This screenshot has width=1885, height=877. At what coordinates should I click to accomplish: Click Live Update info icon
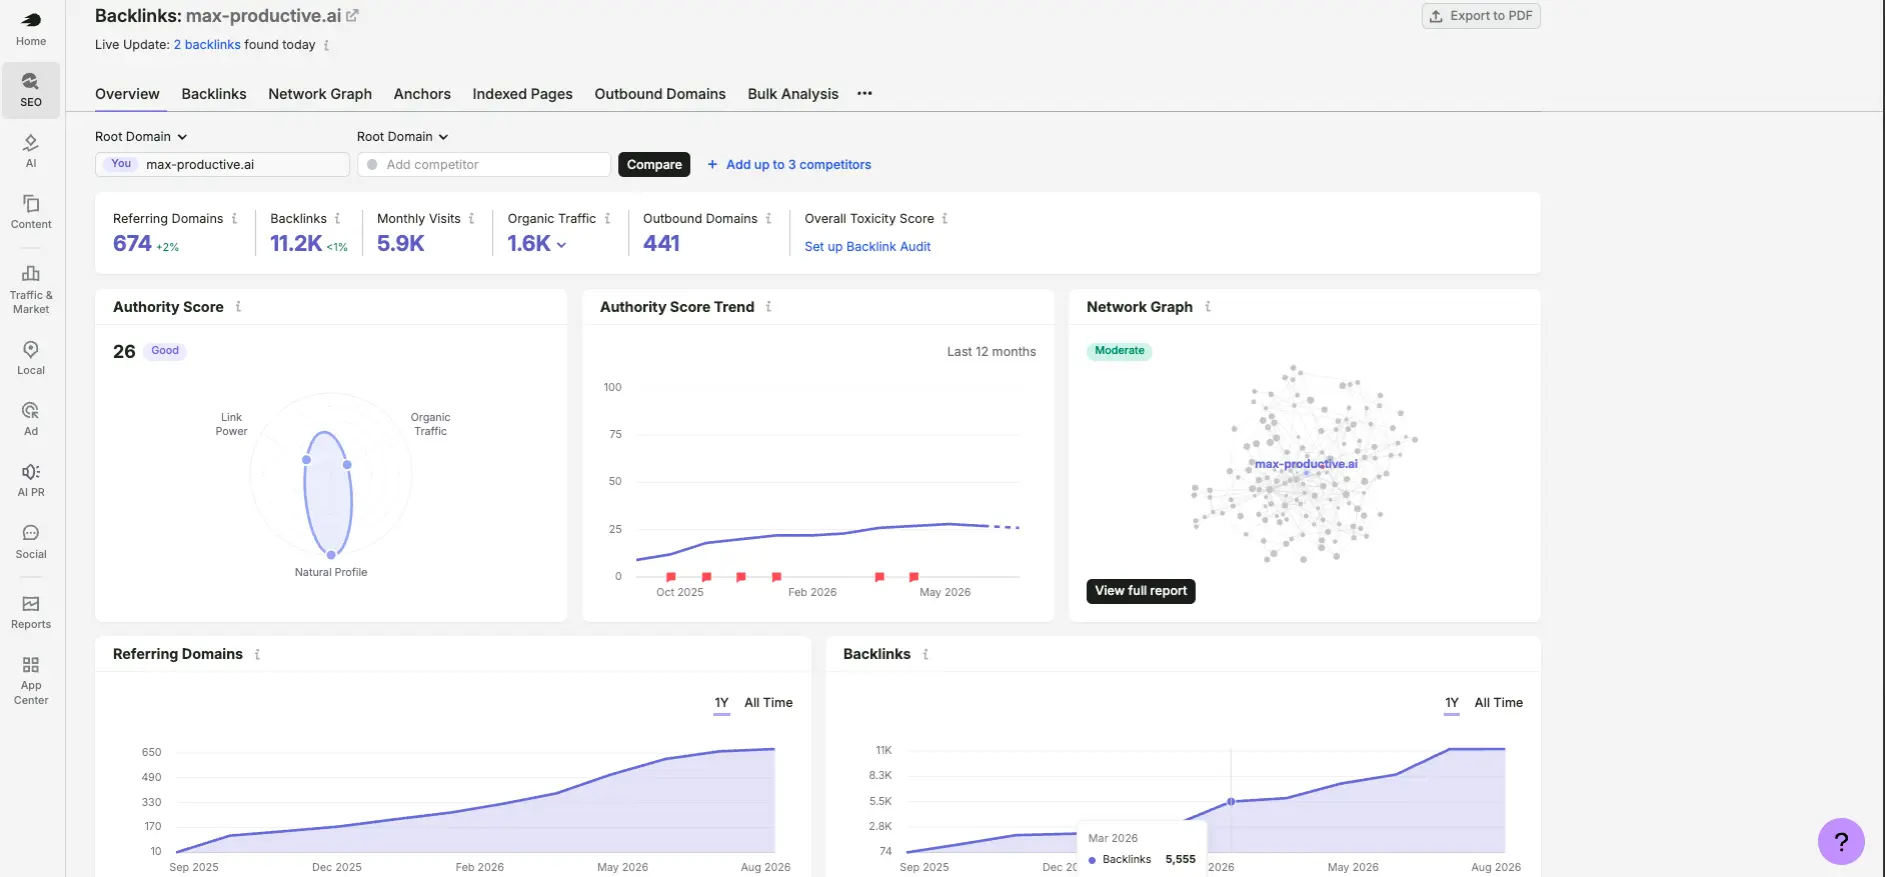326,45
